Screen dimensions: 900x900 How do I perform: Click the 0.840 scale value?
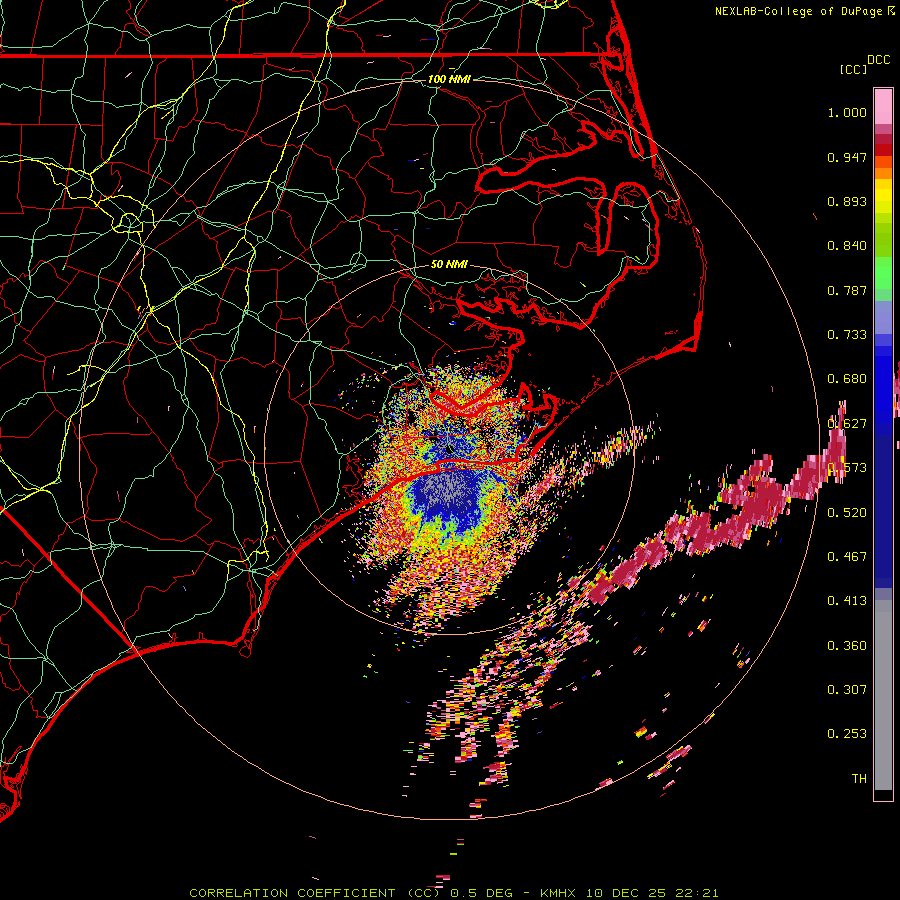tap(847, 246)
